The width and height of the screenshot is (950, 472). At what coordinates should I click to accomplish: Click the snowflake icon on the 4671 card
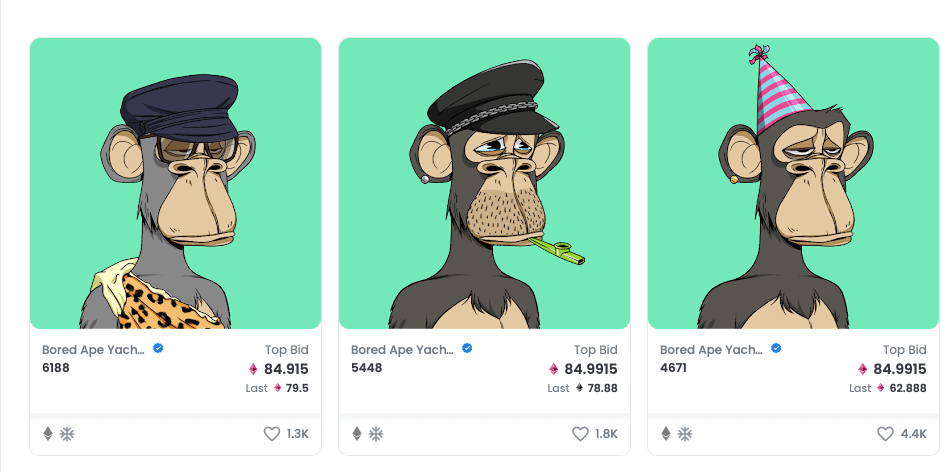click(685, 434)
